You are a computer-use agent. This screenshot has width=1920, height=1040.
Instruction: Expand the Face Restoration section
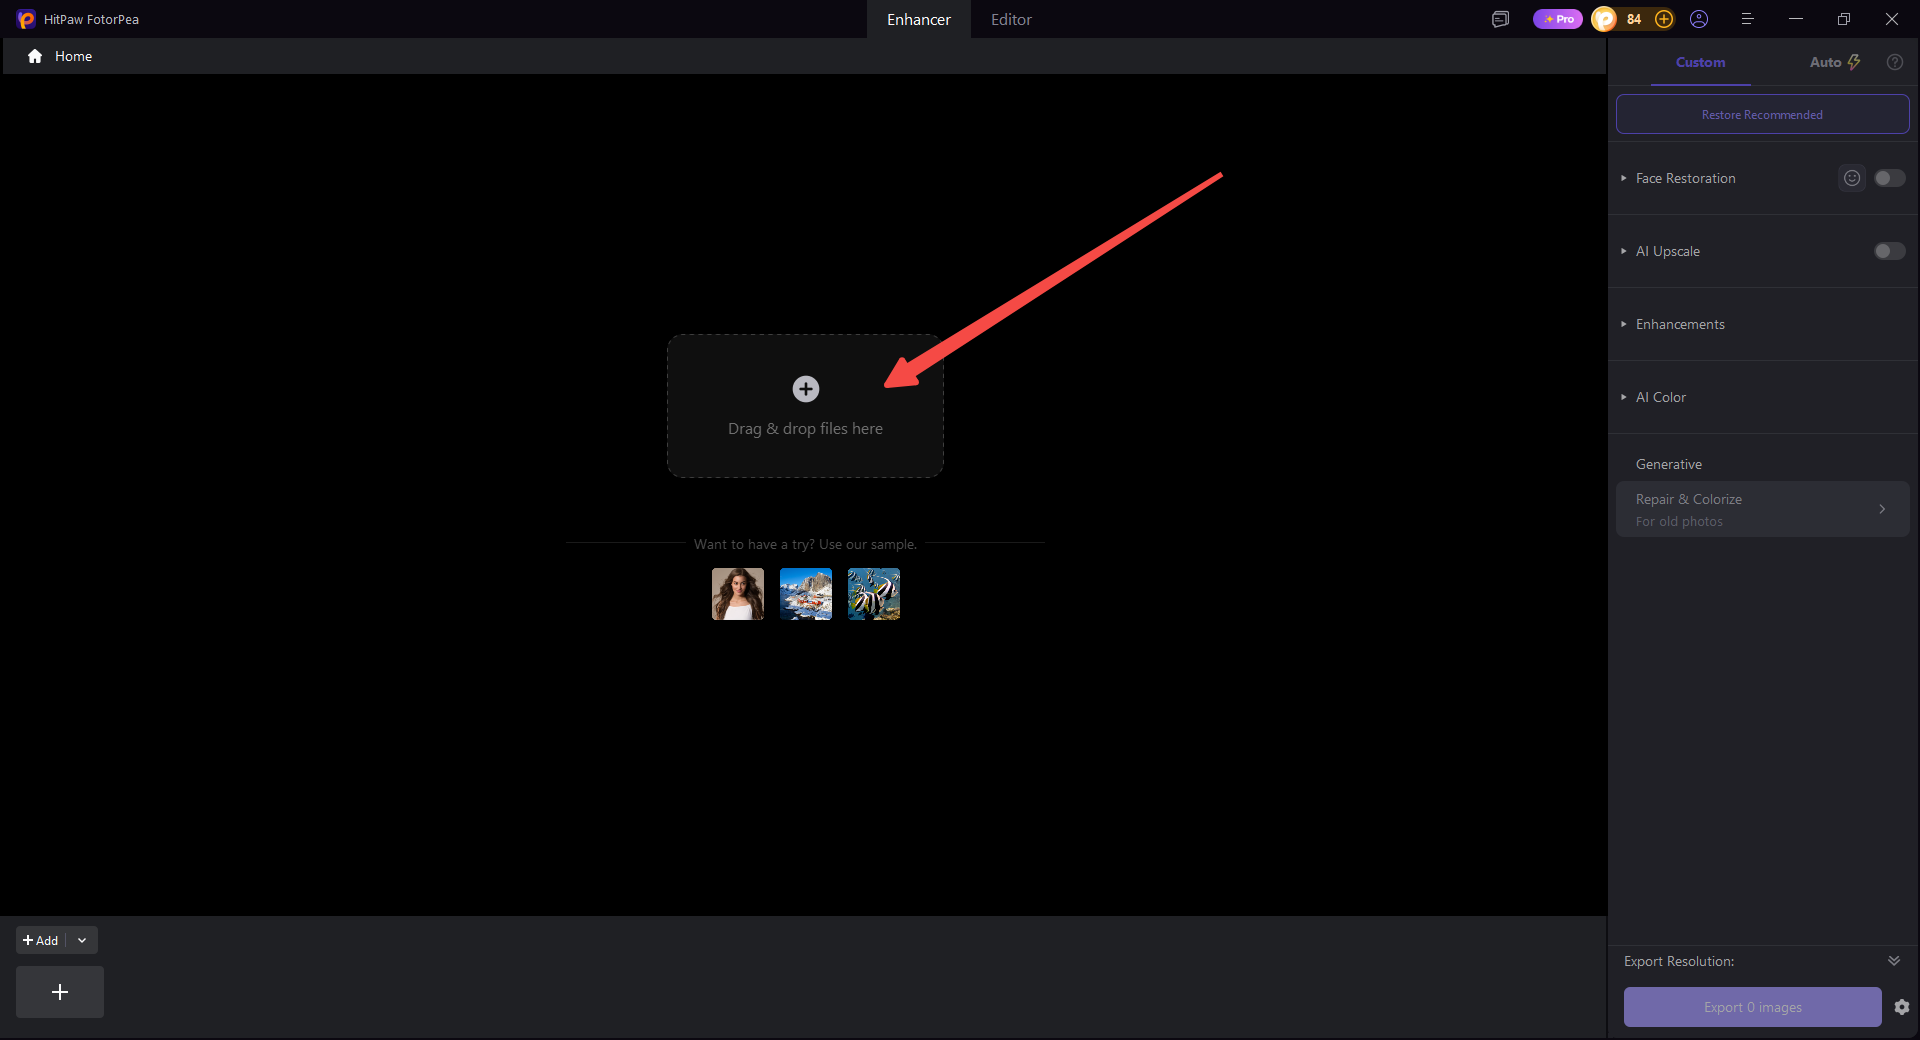click(x=1624, y=178)
